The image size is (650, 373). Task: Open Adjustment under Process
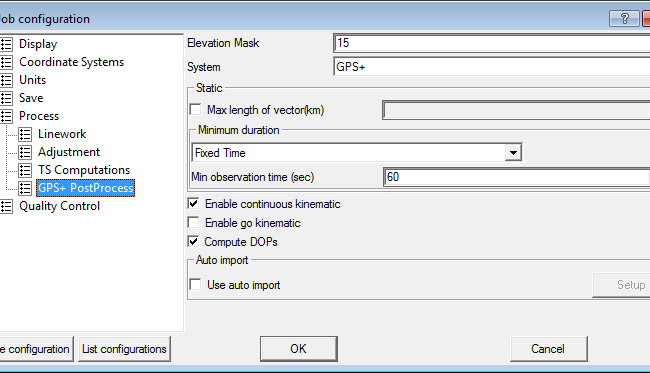click(x=69, y=152)
